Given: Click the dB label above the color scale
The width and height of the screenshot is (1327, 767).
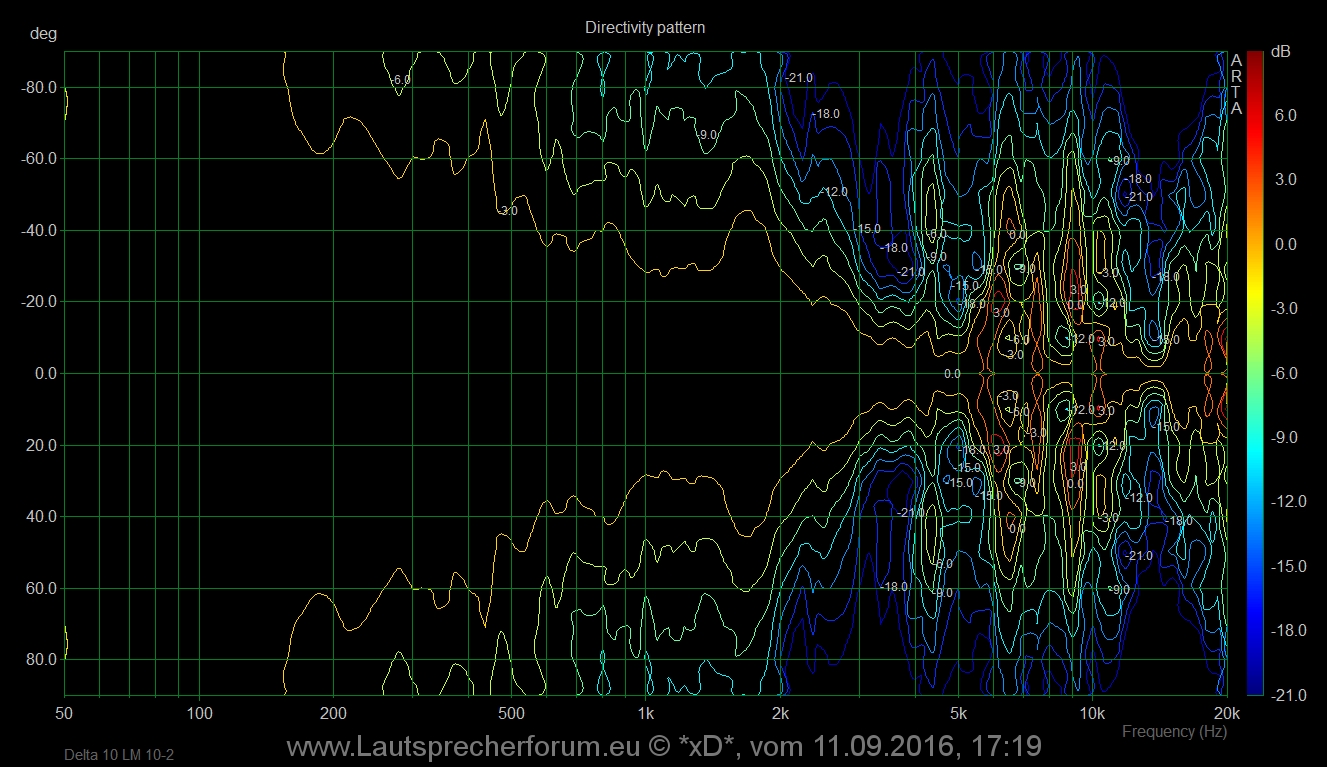Looking at the screenshot, I should click(1280, 51).
